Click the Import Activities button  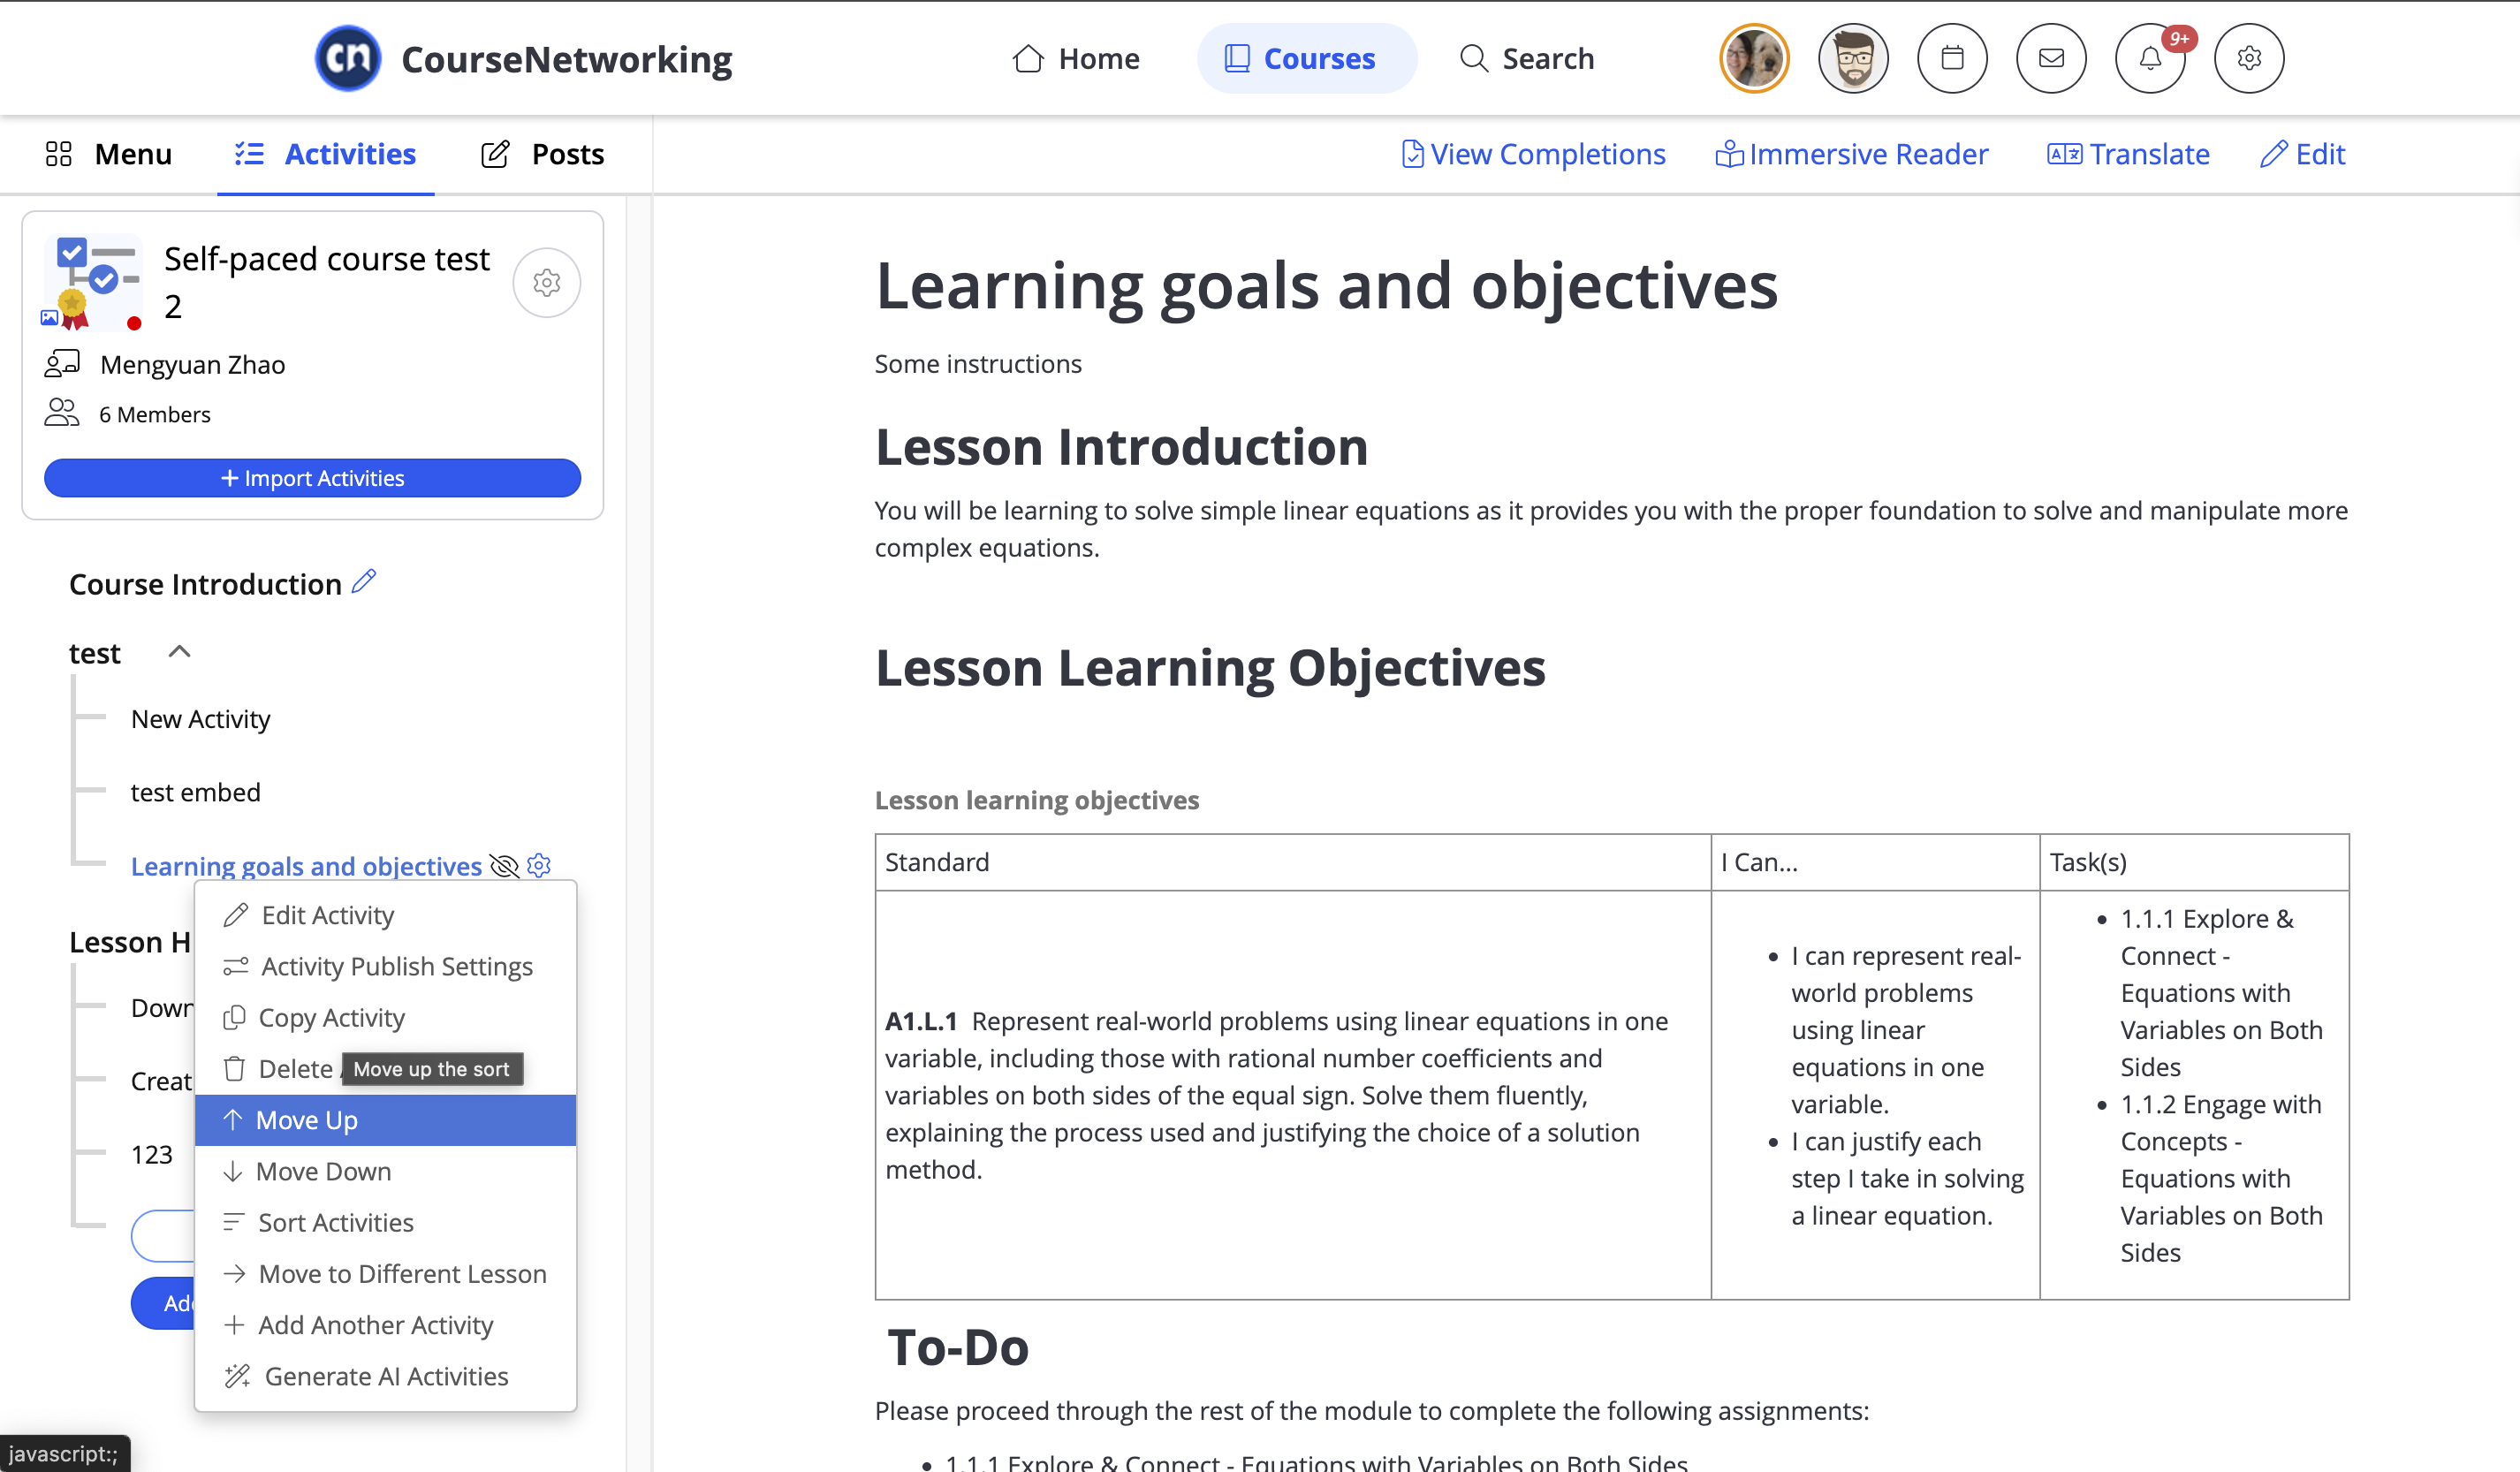[x=312, y=478]
